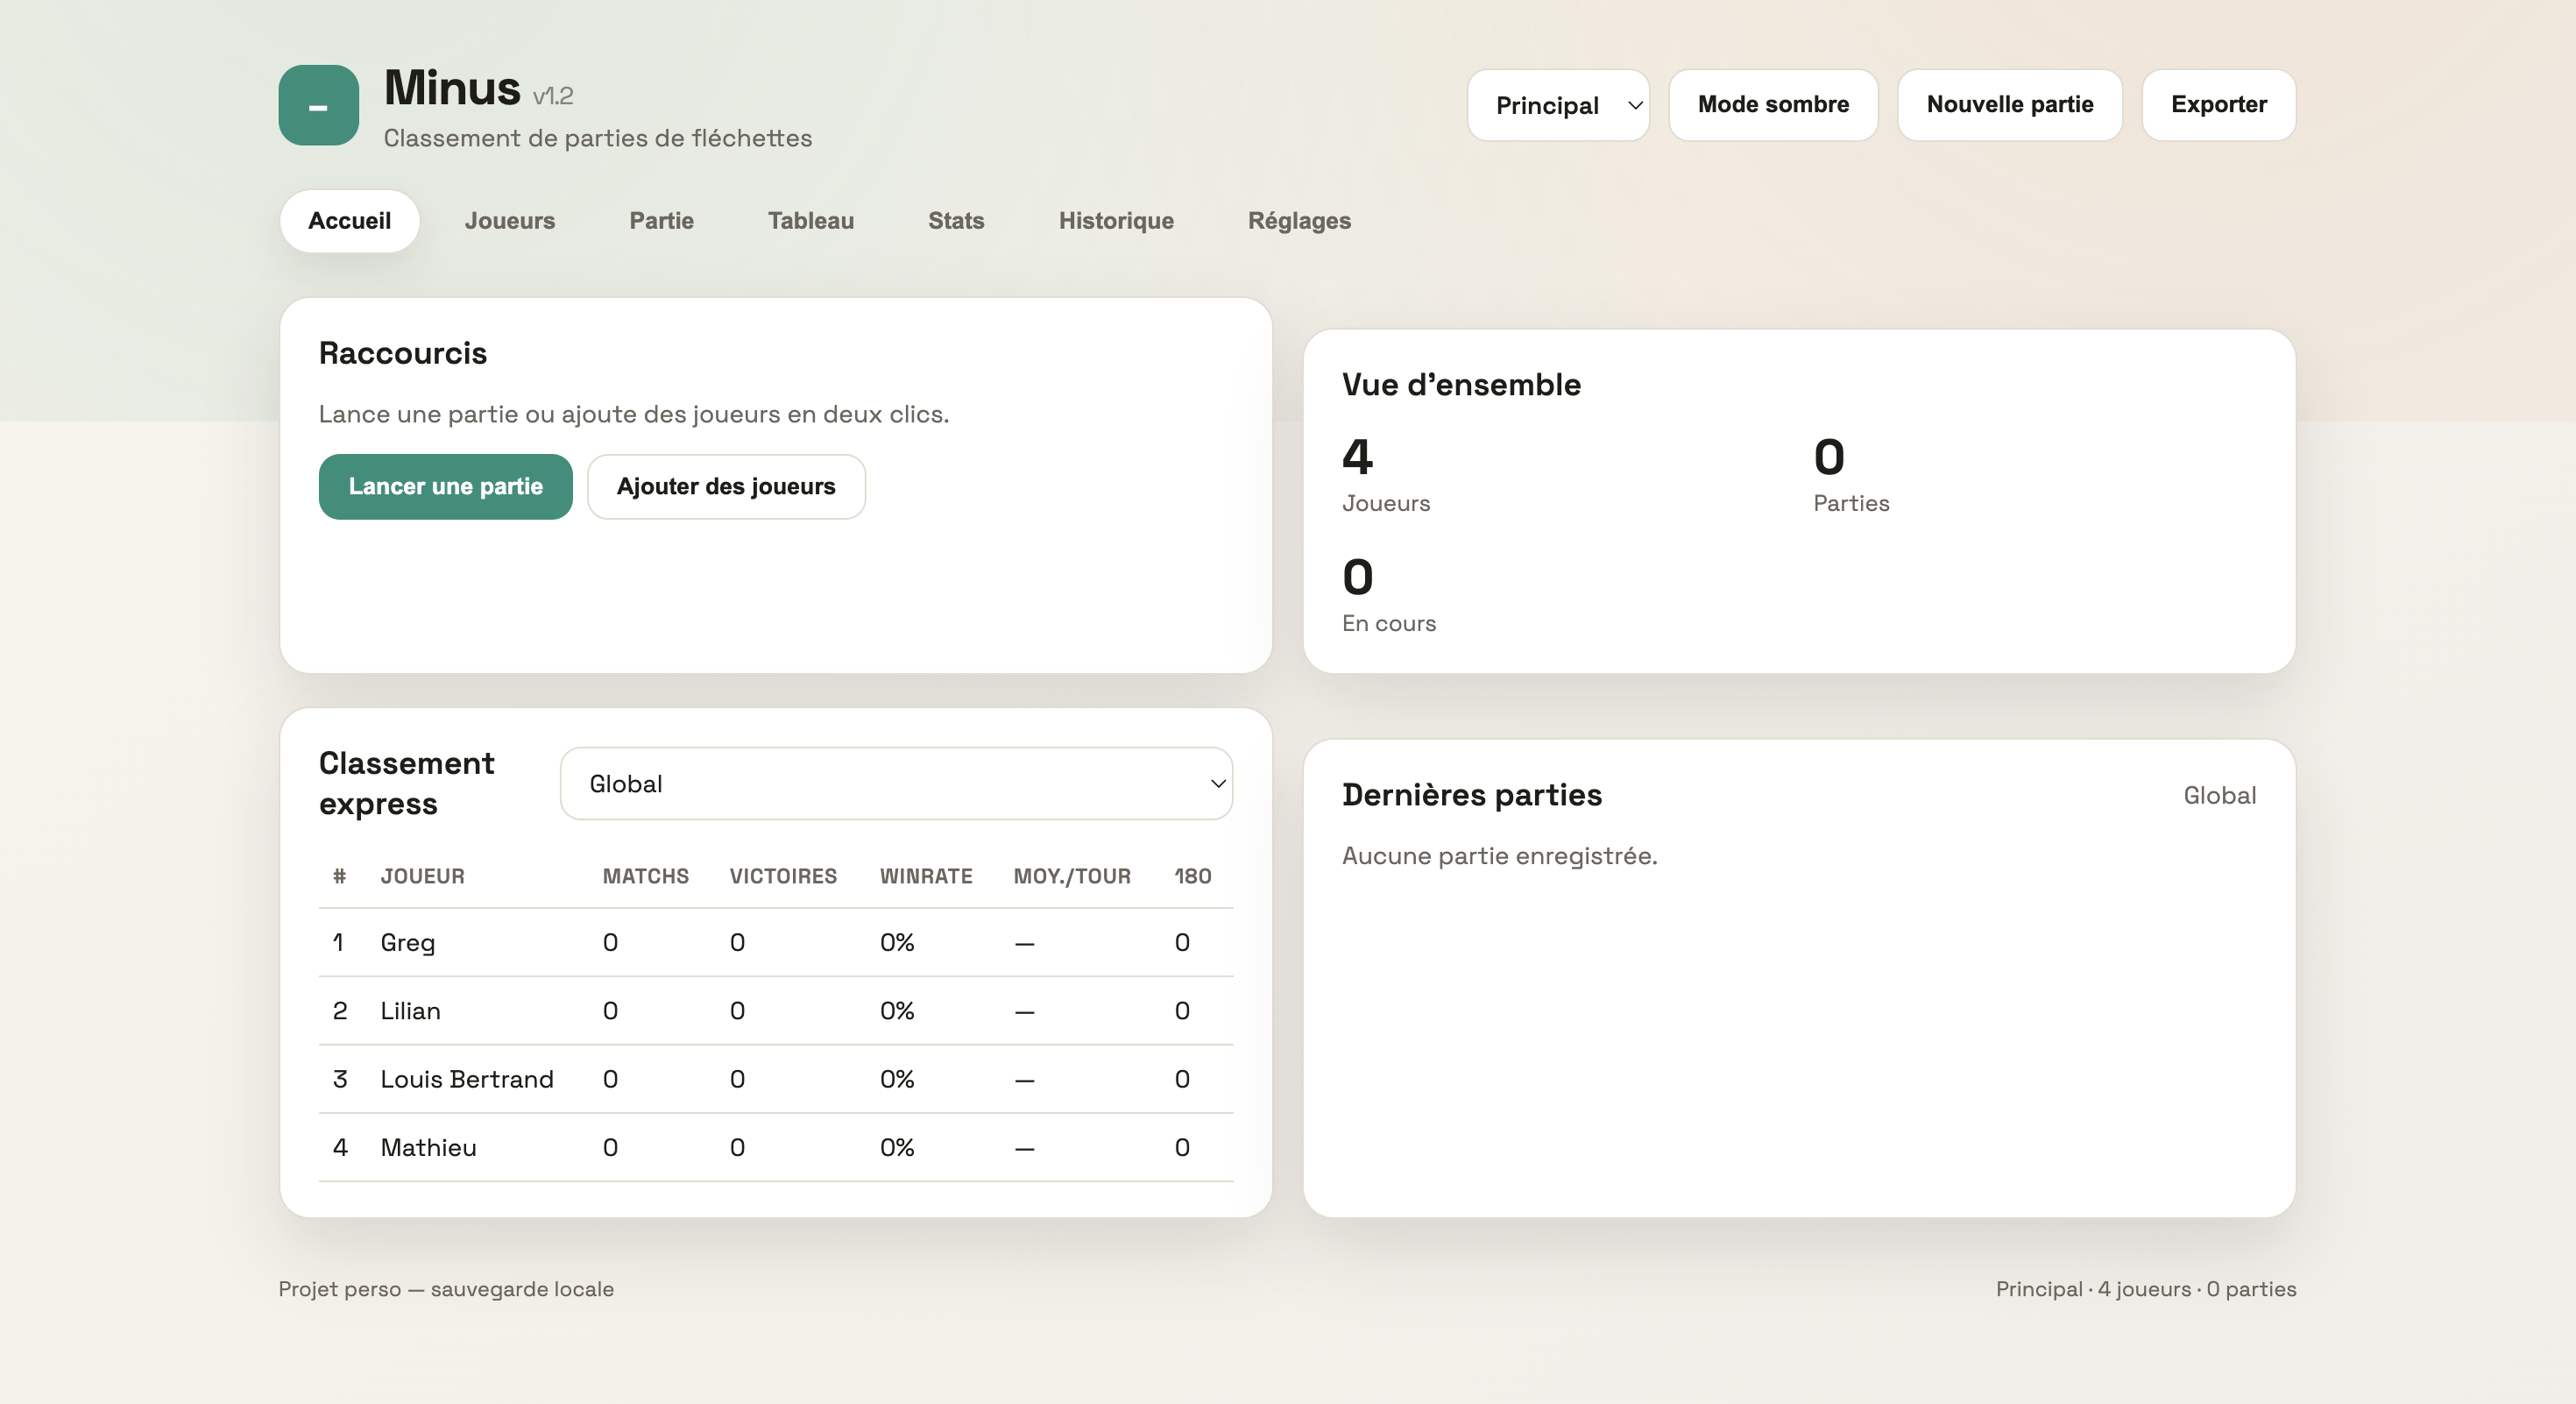Screen dimensions: 2576x1404
Task: Enable Mode sombre
Action: coord(1773,105)
